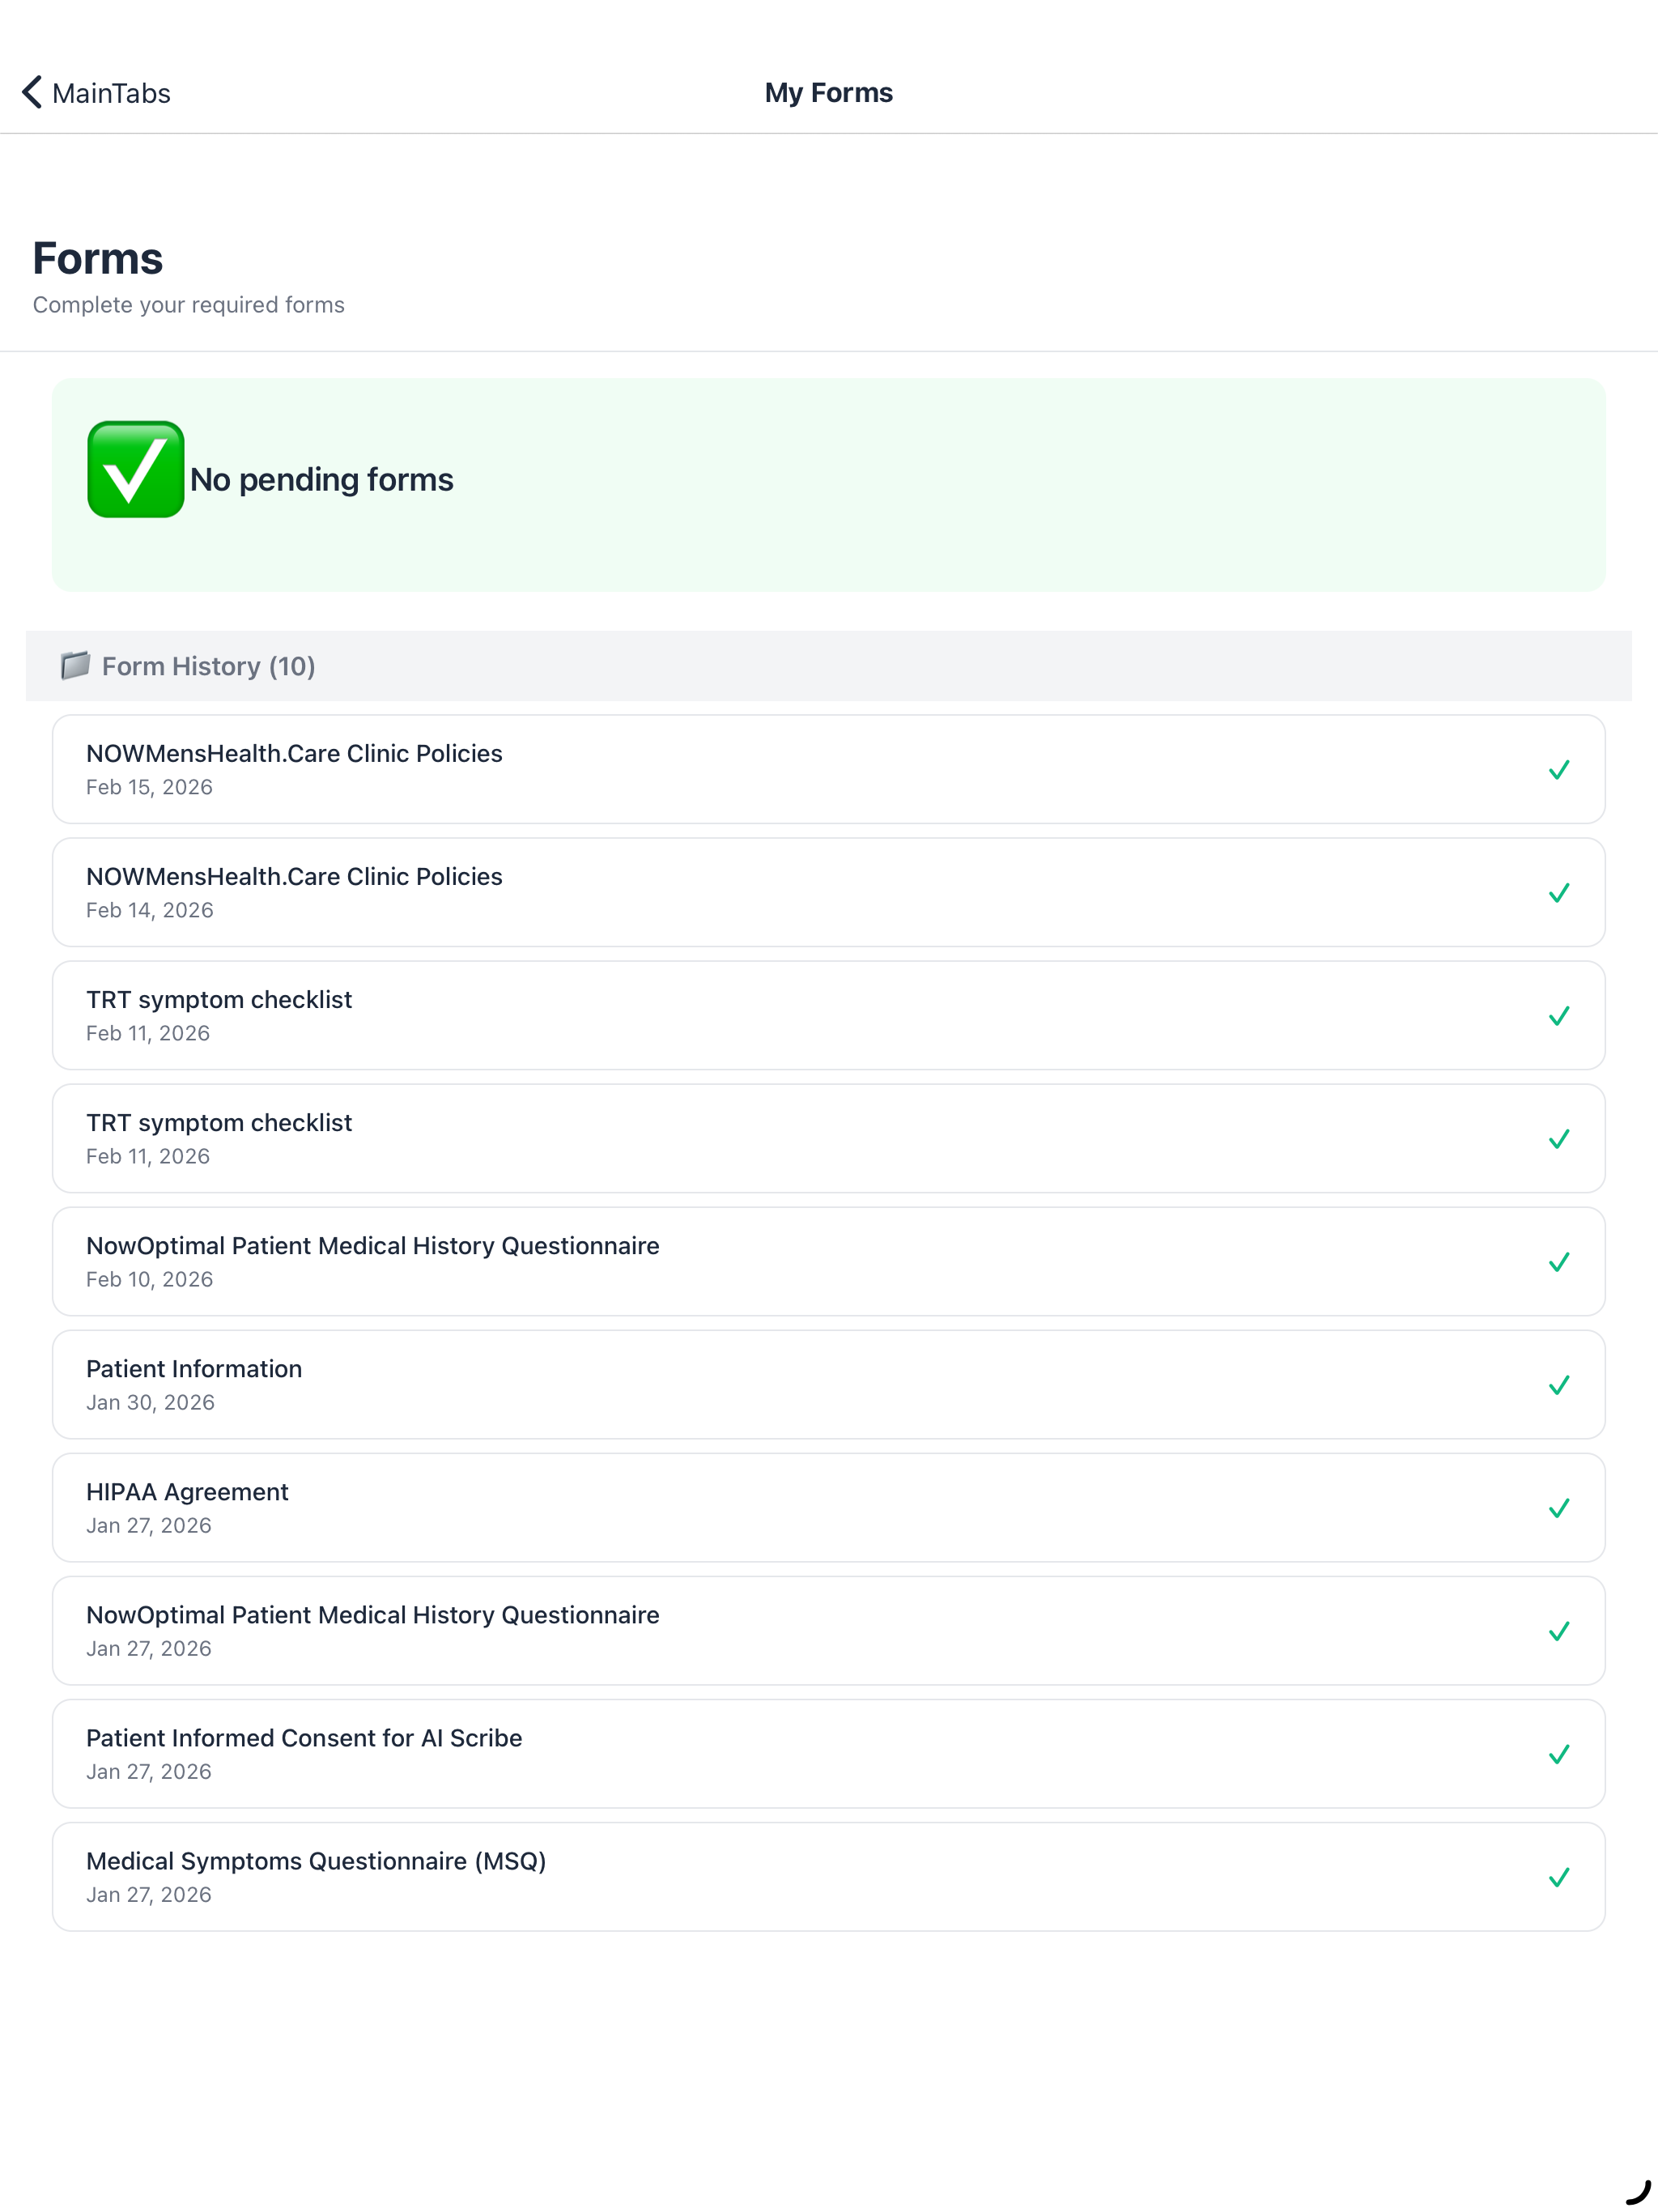Click the checkmark on HIPAA Agreement row

tap(1559, 1507)
